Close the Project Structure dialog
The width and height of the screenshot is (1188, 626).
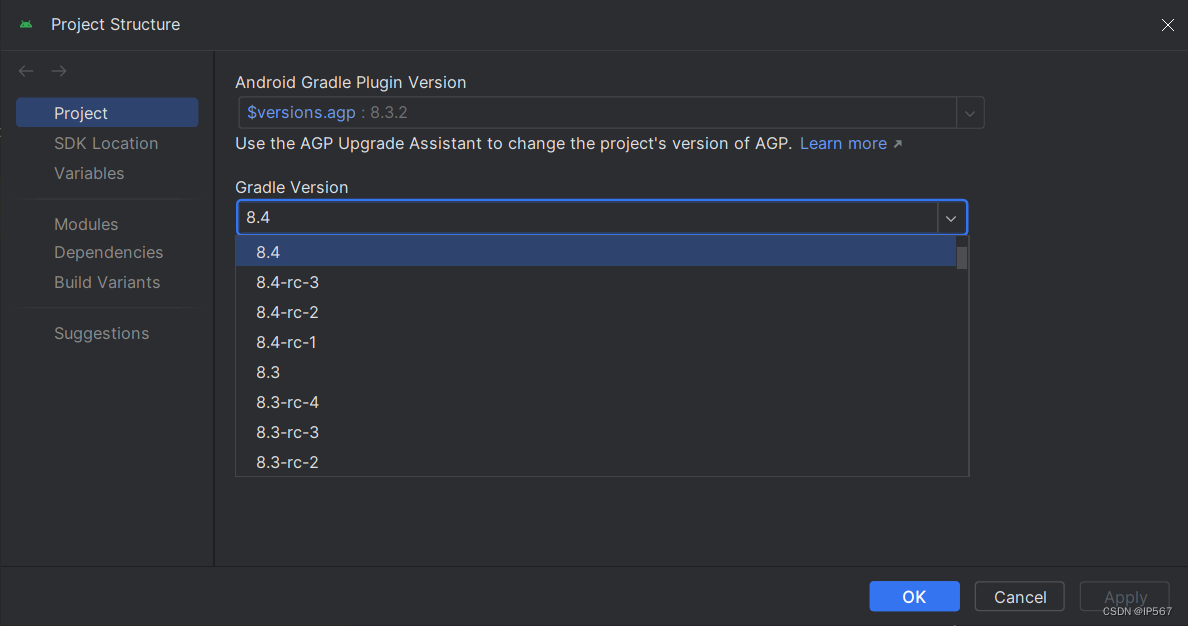click(x=1168, y=25)
